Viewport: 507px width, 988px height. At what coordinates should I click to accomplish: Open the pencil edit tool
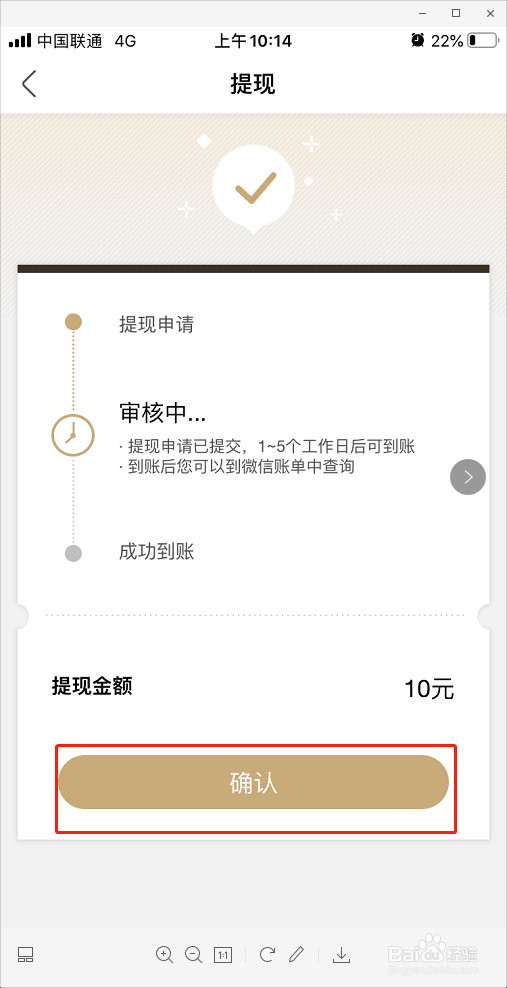(296, 955)
